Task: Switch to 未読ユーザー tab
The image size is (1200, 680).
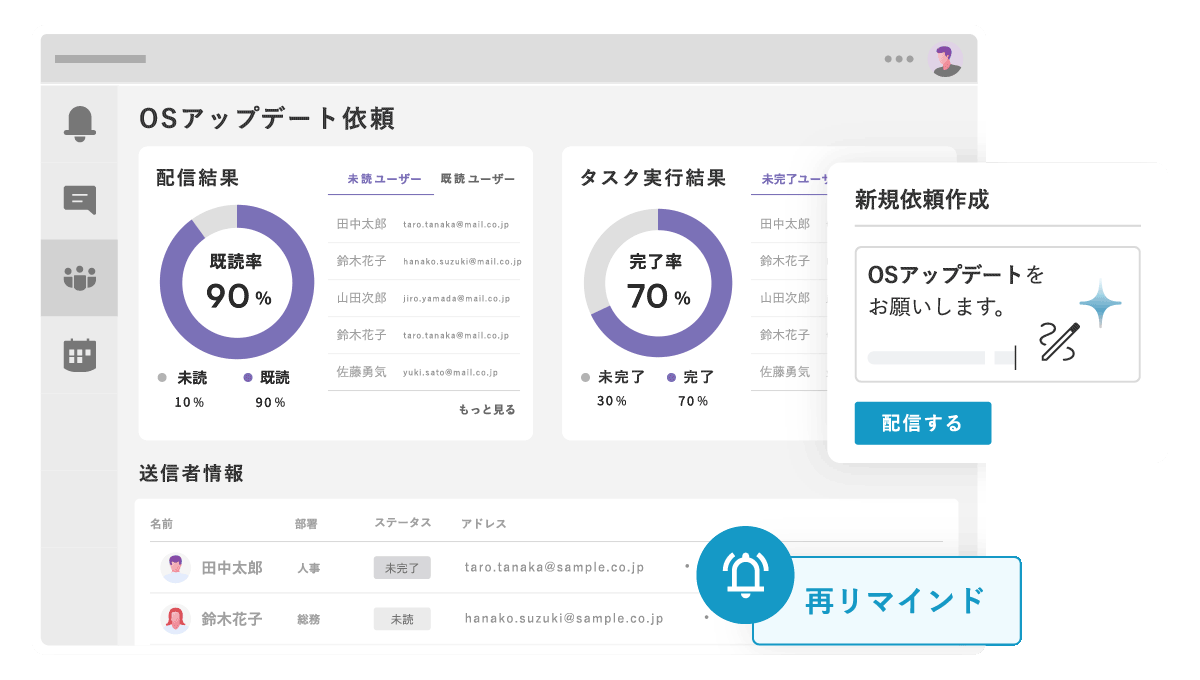Action: [x=385, y=179]
